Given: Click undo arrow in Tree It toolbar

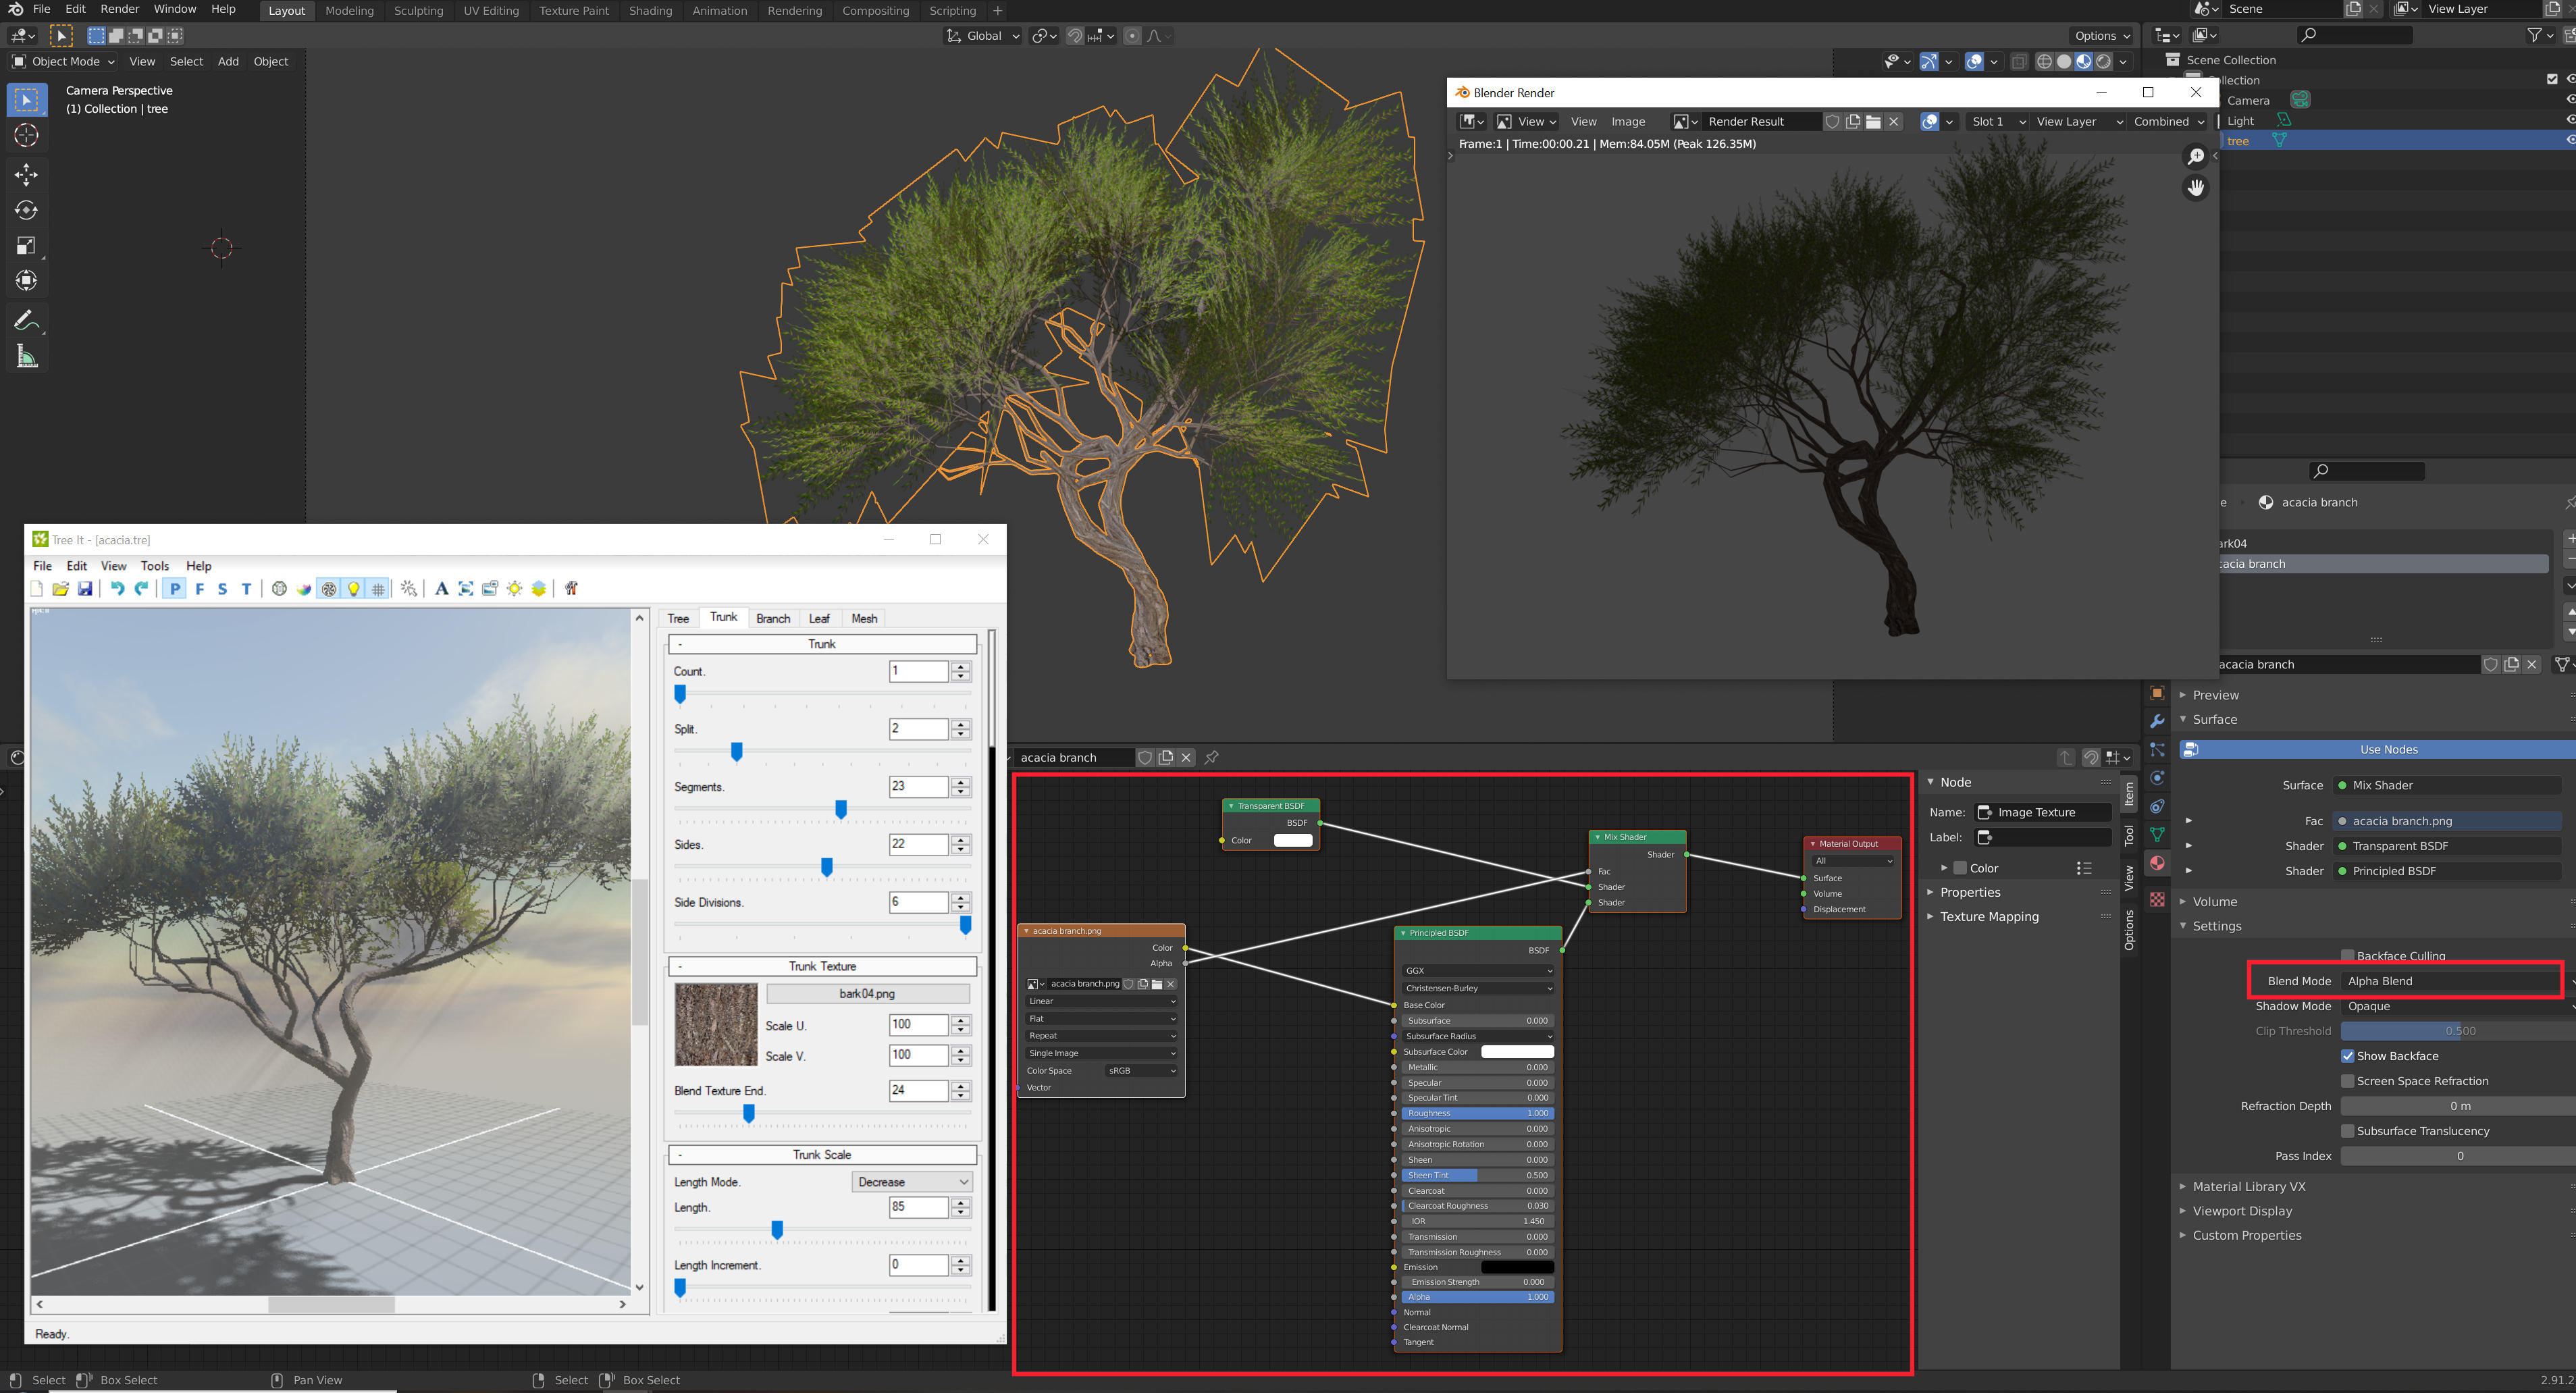Looking at the screenshot, I should coord(117,589).
